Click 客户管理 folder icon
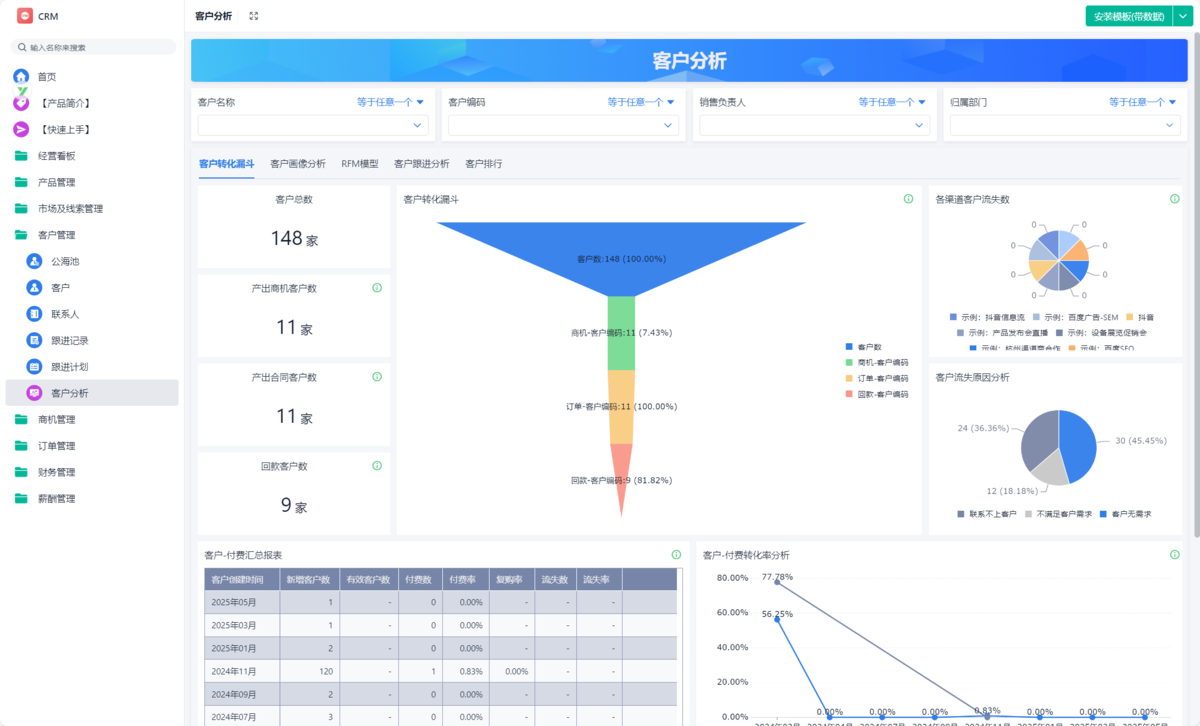1200x726 pixels. (x=21, y=235)
